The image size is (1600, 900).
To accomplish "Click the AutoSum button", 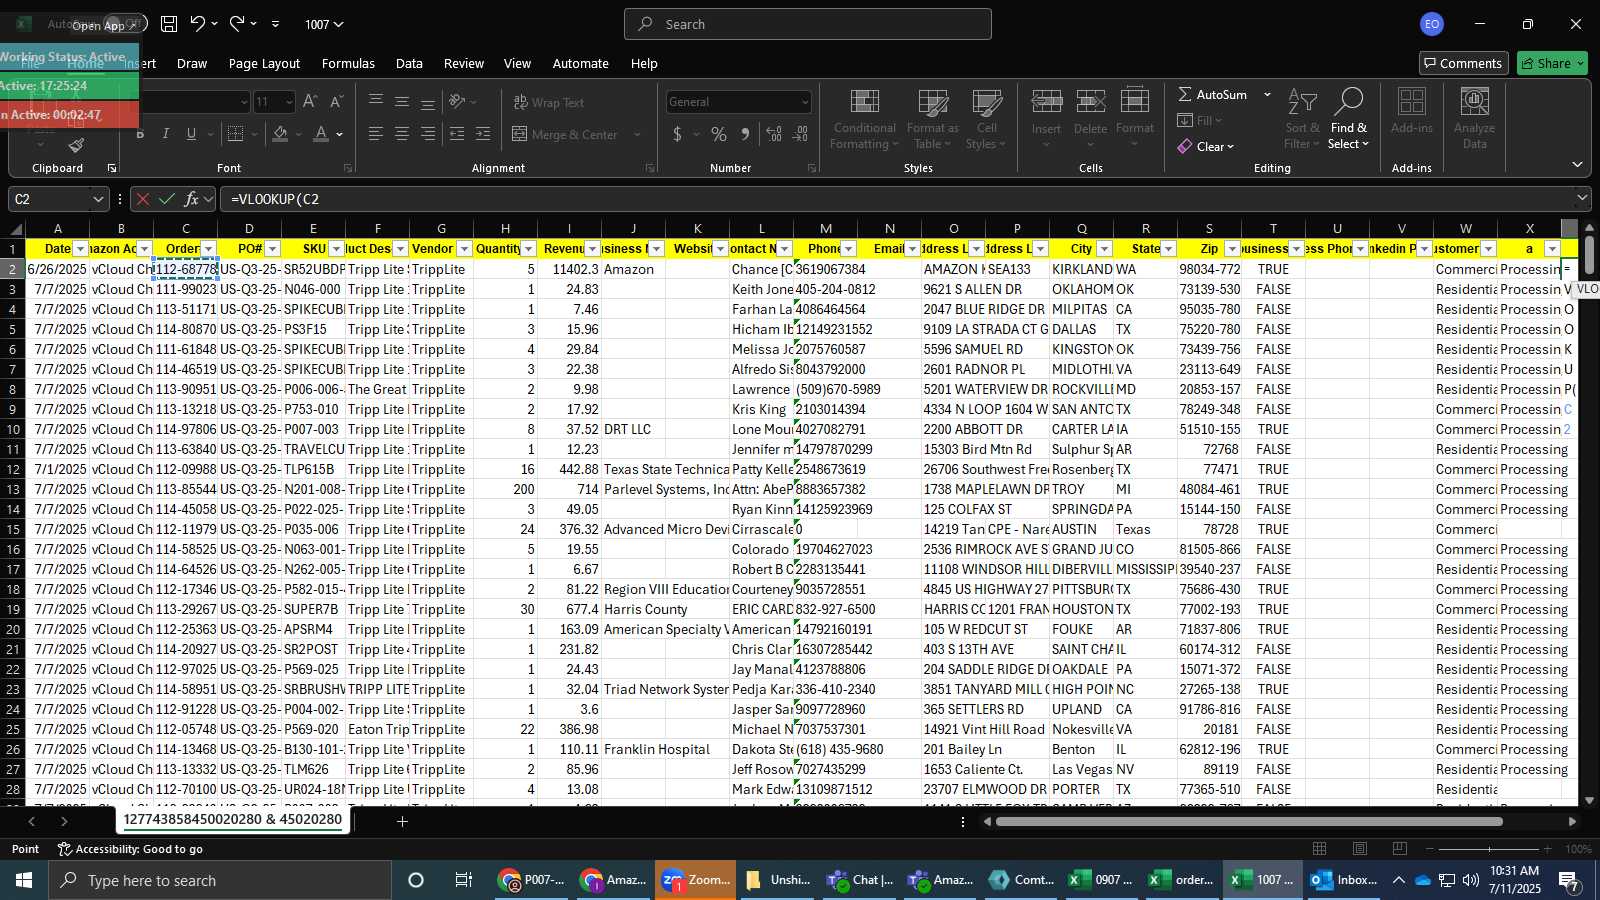I will (1213, 94).
